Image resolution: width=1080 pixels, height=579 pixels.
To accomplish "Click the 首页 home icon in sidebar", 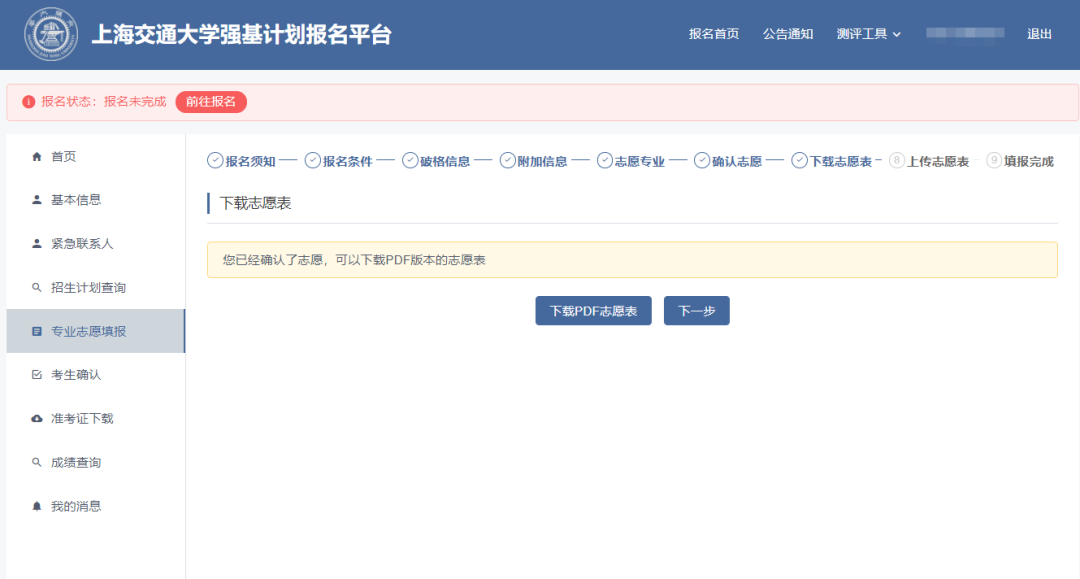I will click(37, 156).
